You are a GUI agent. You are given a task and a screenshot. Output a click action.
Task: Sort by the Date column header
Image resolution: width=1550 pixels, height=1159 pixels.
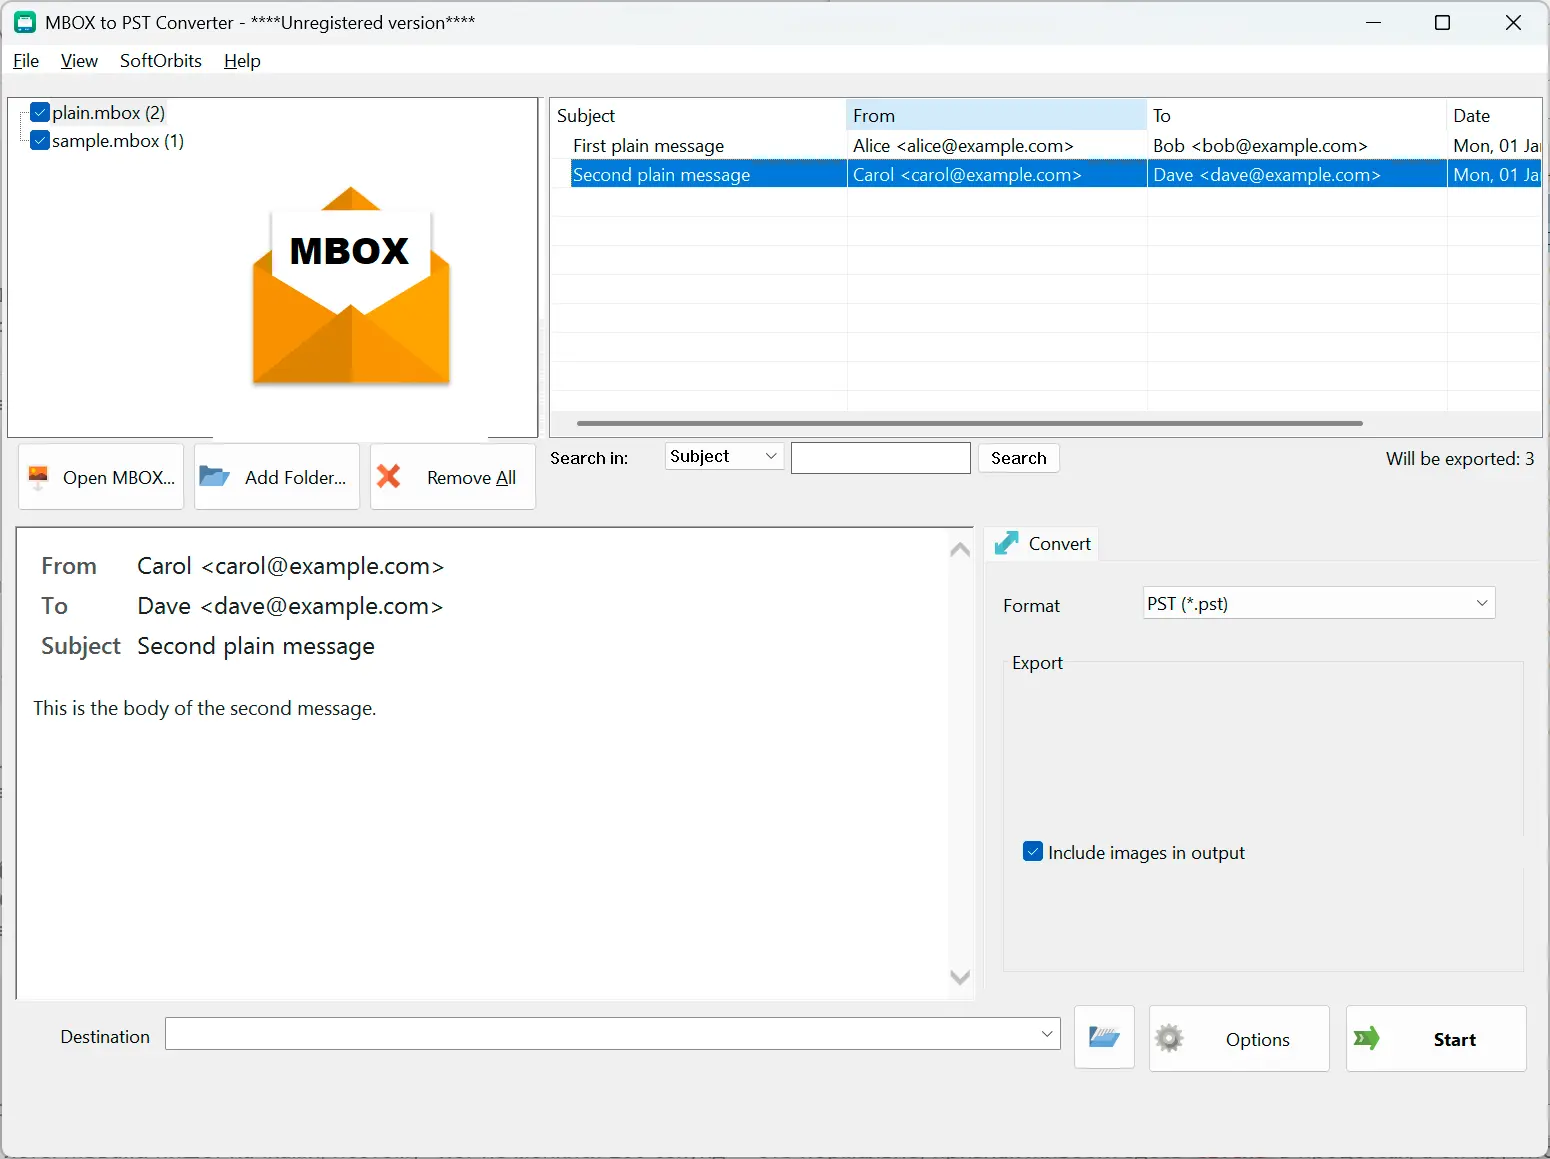tap(1494, 116)
